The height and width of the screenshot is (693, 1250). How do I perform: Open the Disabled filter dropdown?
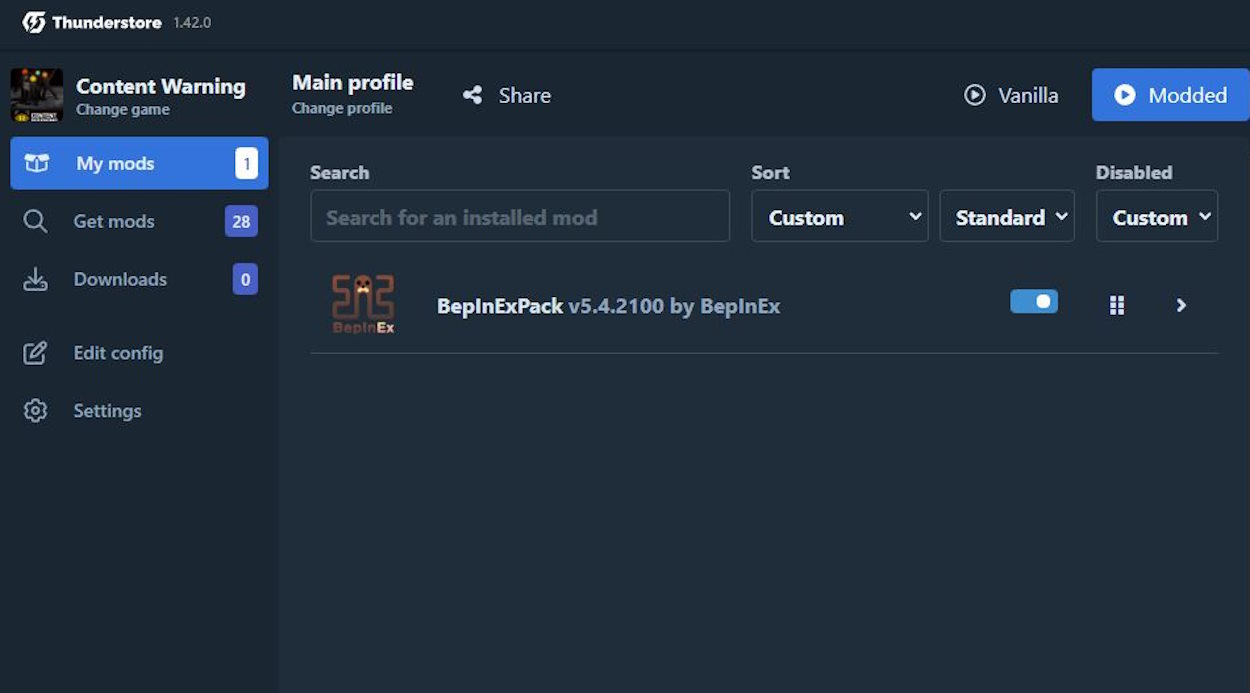pos(1156,216)
